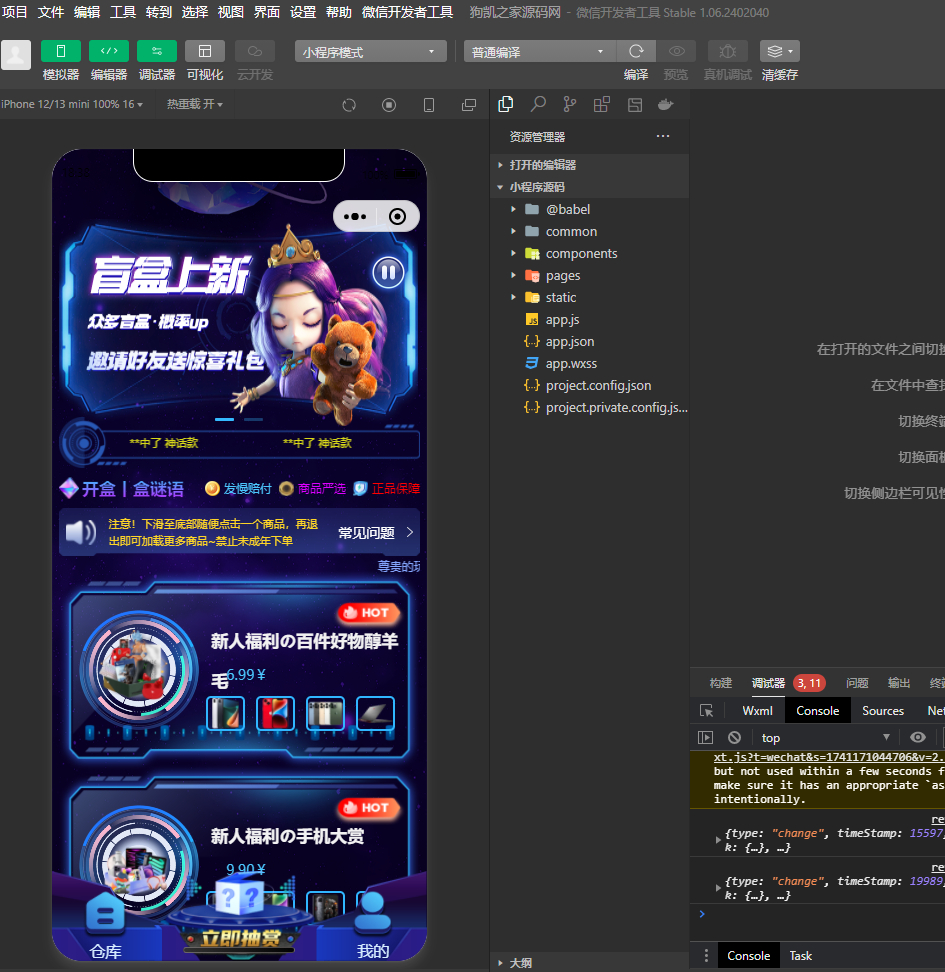Select the element inspector arrow icon

707,710
